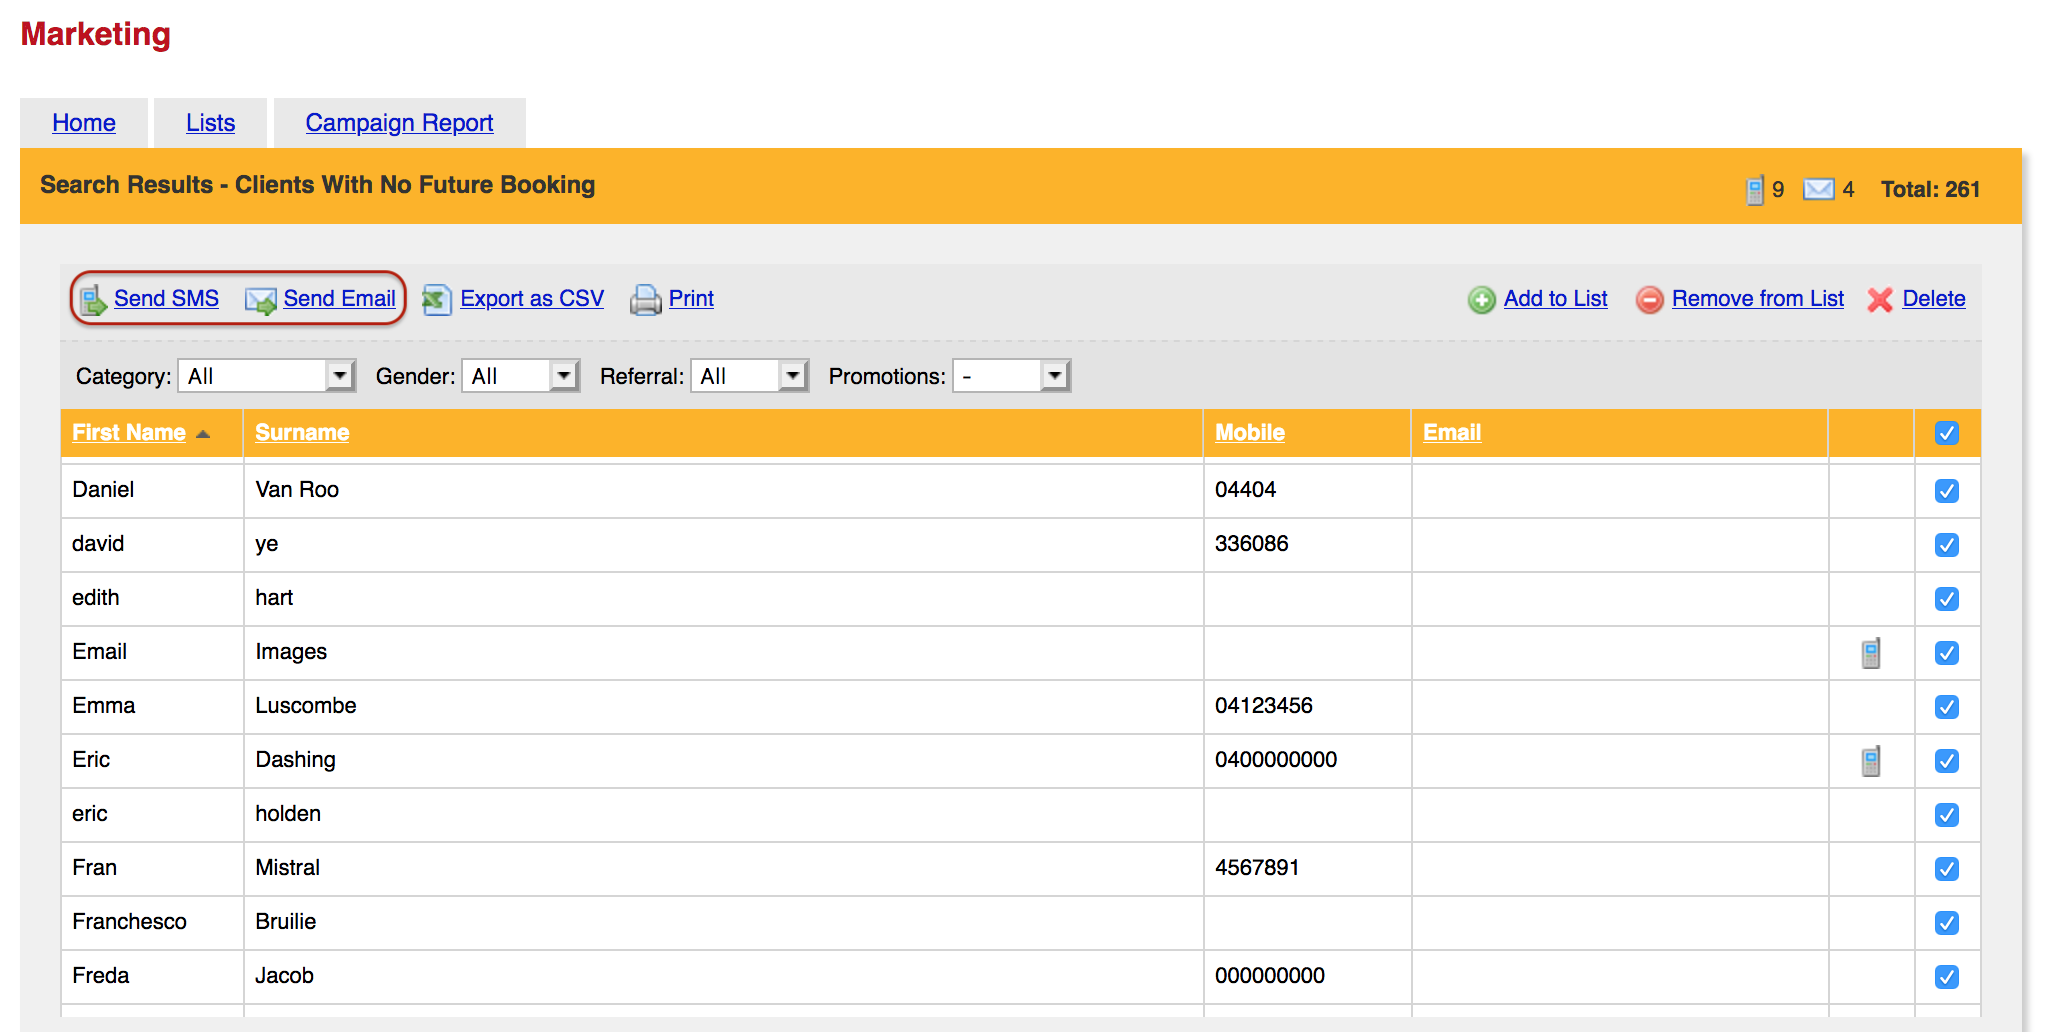Click the Send Email link

[340, 299]
